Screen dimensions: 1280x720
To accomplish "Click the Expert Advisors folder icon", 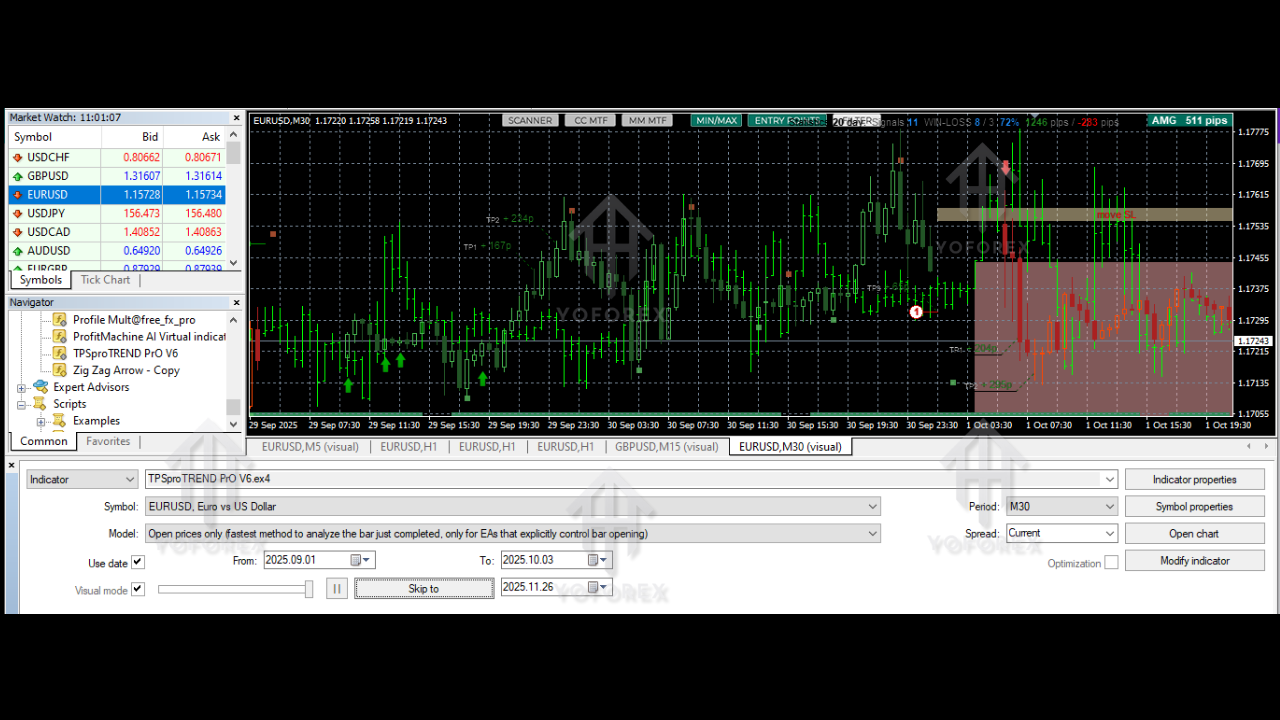I will (40, 387).
